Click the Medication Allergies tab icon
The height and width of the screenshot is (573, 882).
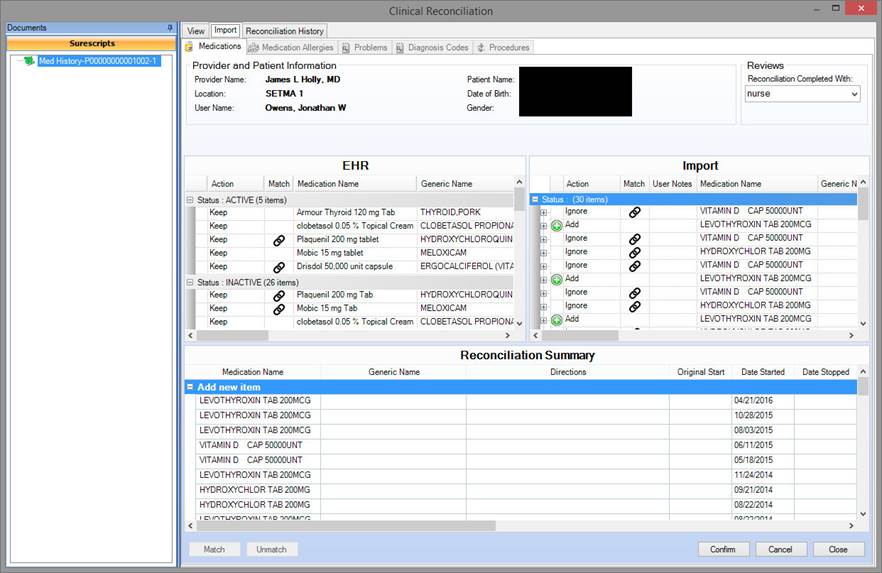point(253,48)
